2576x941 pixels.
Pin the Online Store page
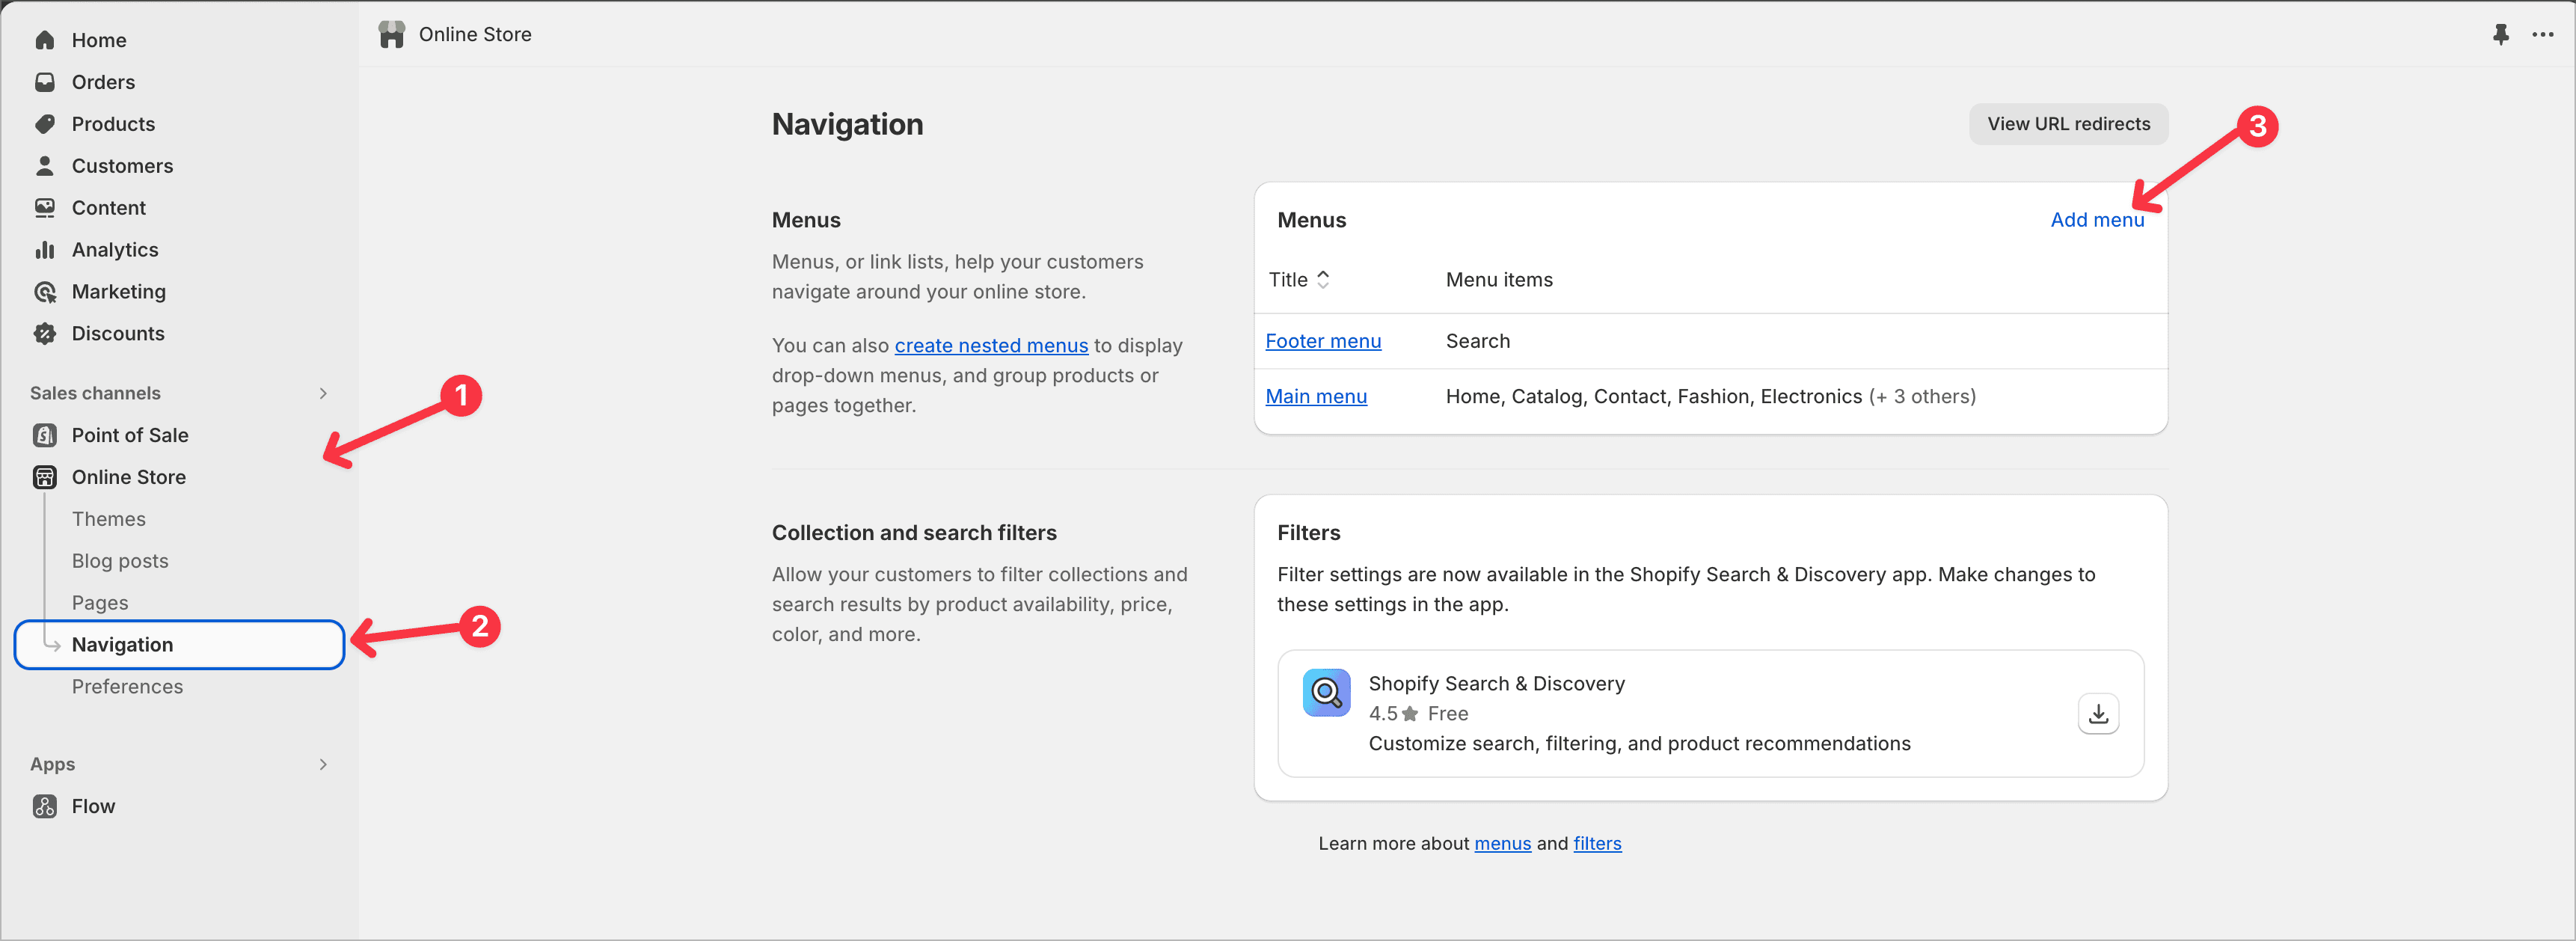click(2501, 34)
